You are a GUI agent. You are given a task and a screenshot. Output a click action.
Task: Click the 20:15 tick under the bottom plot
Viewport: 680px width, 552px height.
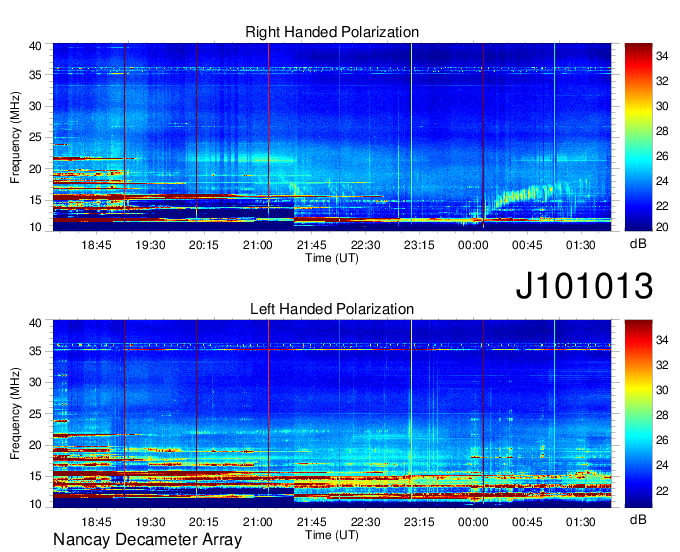[204, 522]
